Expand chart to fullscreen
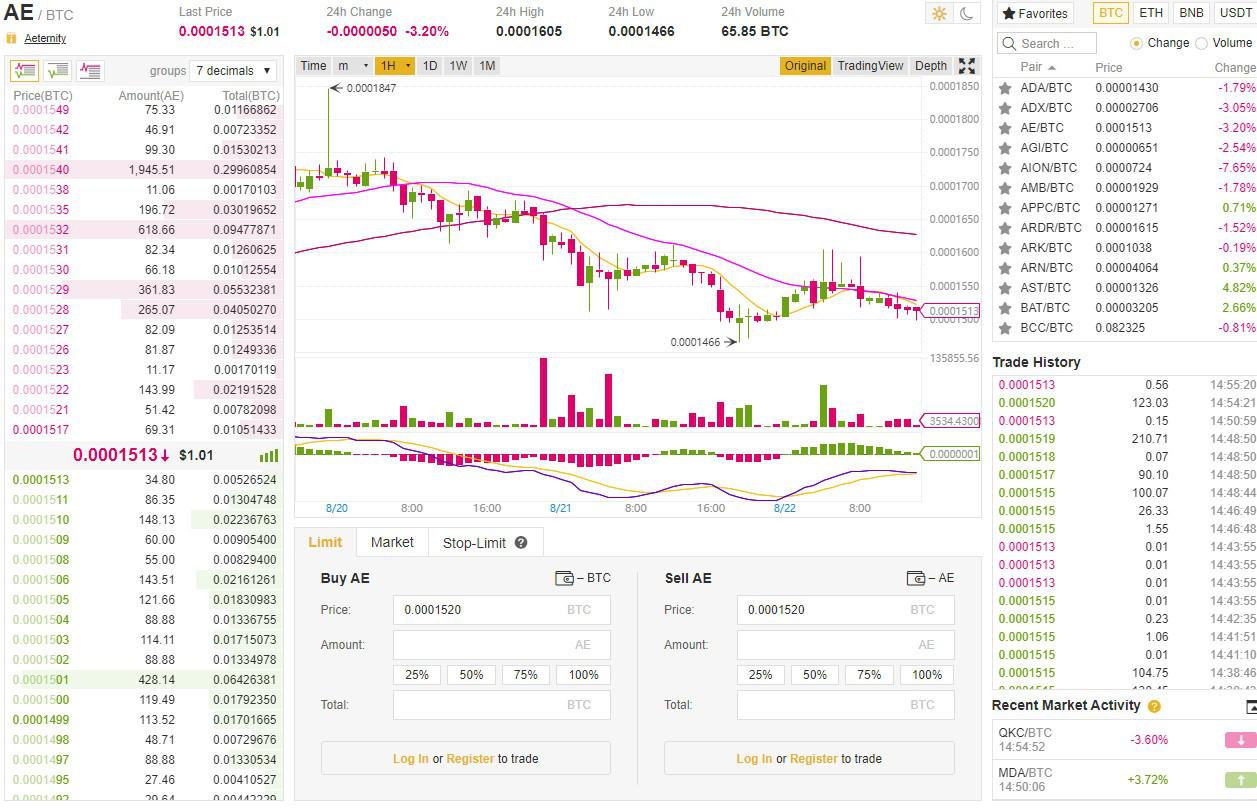The image size is (1257, 810). 967,66
